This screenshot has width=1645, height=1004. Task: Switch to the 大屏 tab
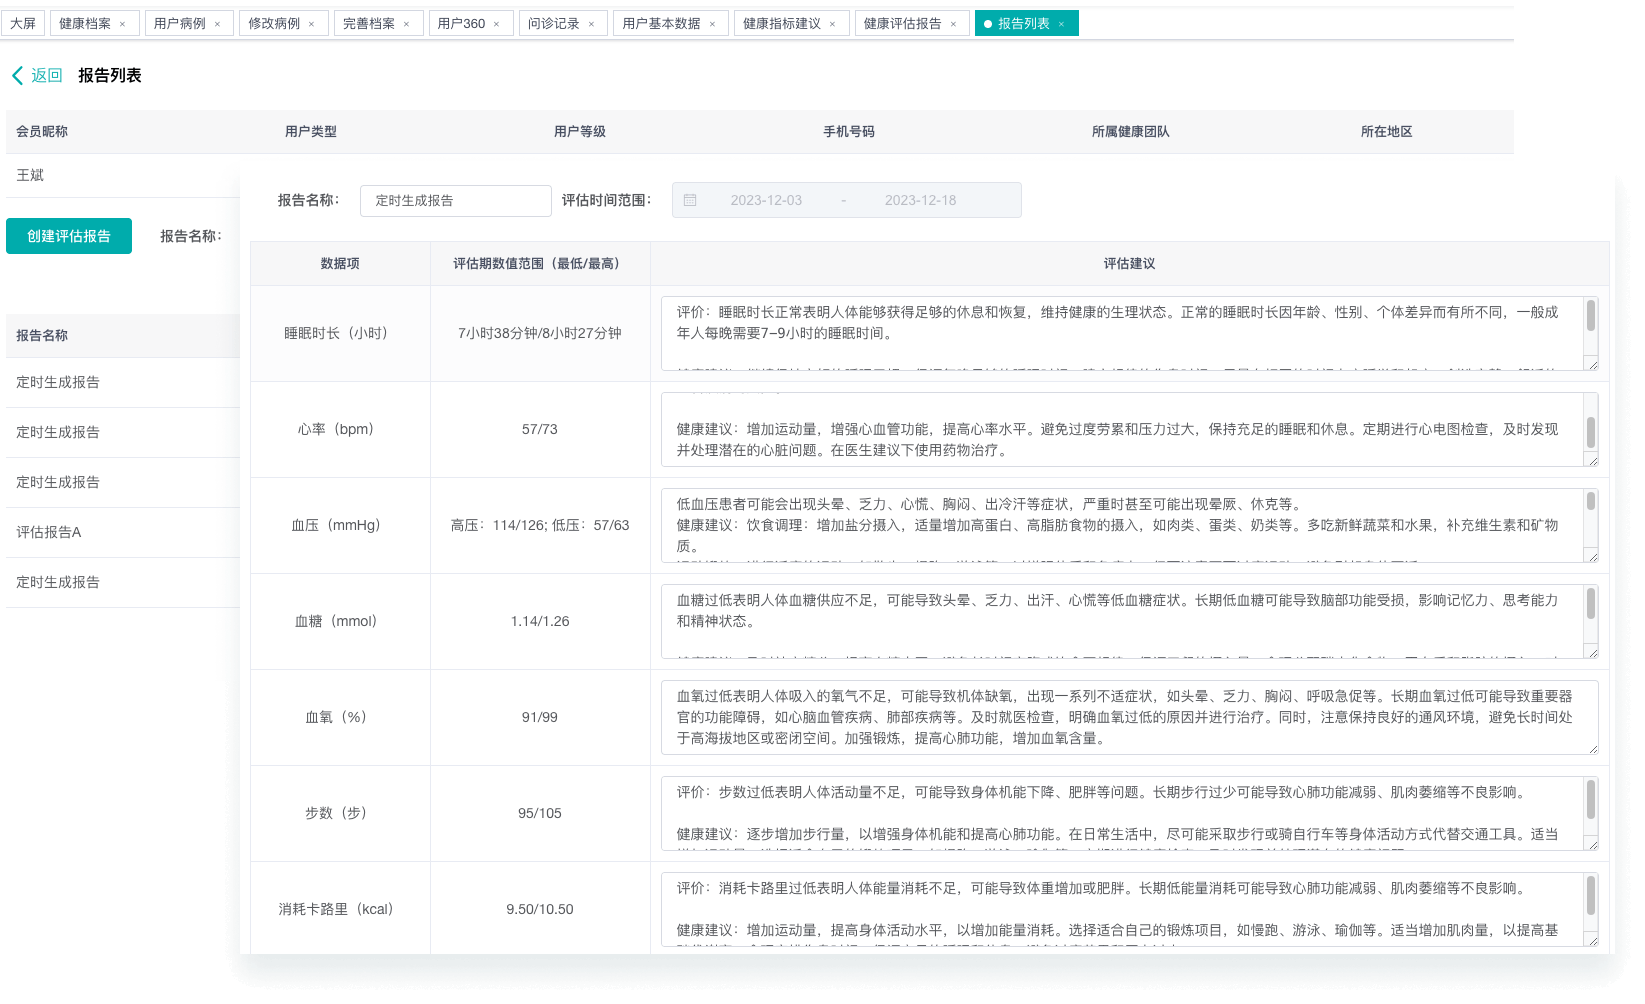23,24
